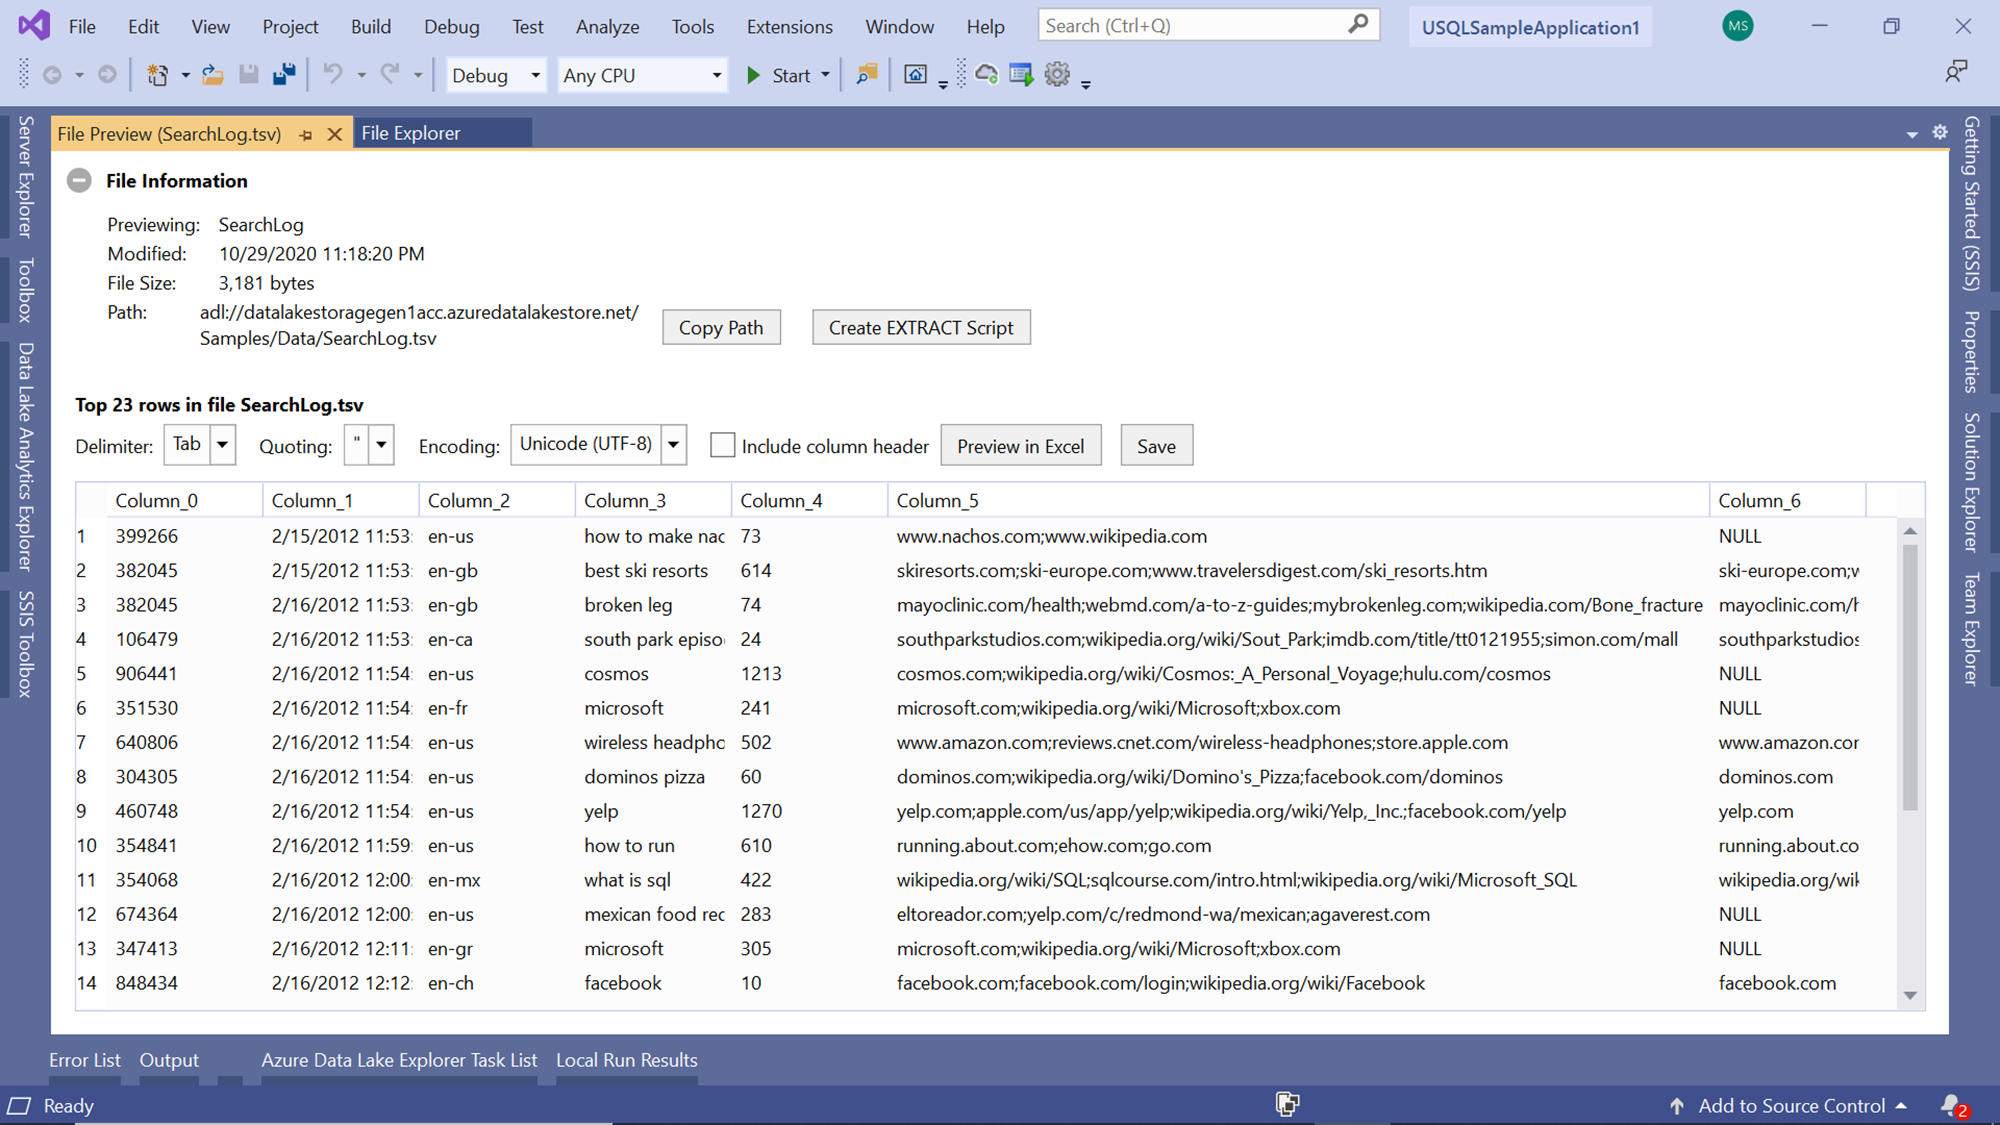Image resolution: width=2000 pixels, height=1125 pixels.
Task: Switch to the File Explorer tab
Action: 411,133
